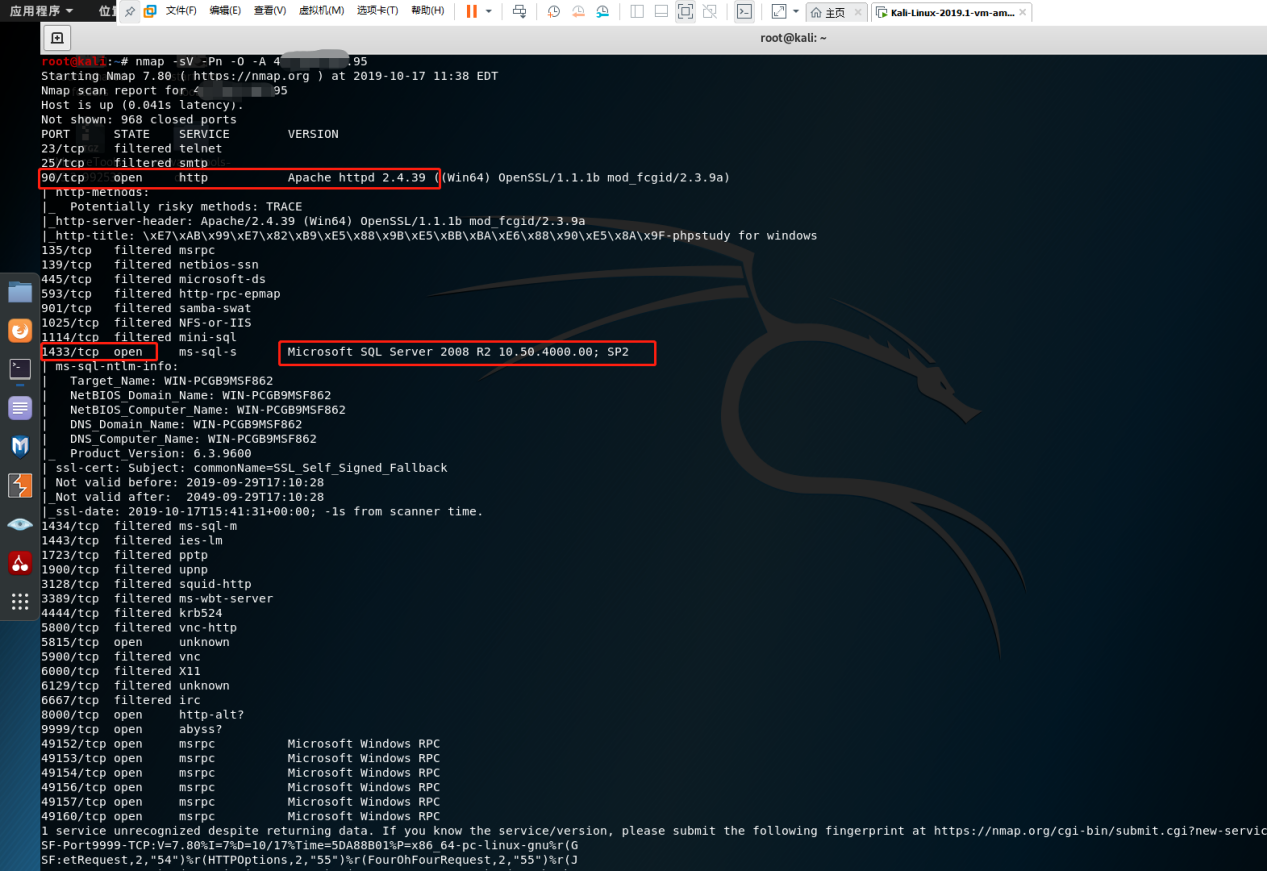Open the 帮助(H) menu
The height and width of the screenshot is (871, 1267).
428,11
